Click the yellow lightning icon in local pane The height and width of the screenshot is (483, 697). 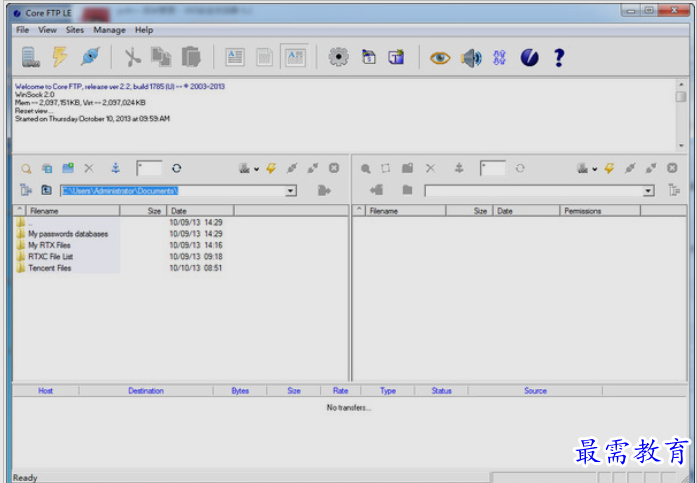pos(271,168)
